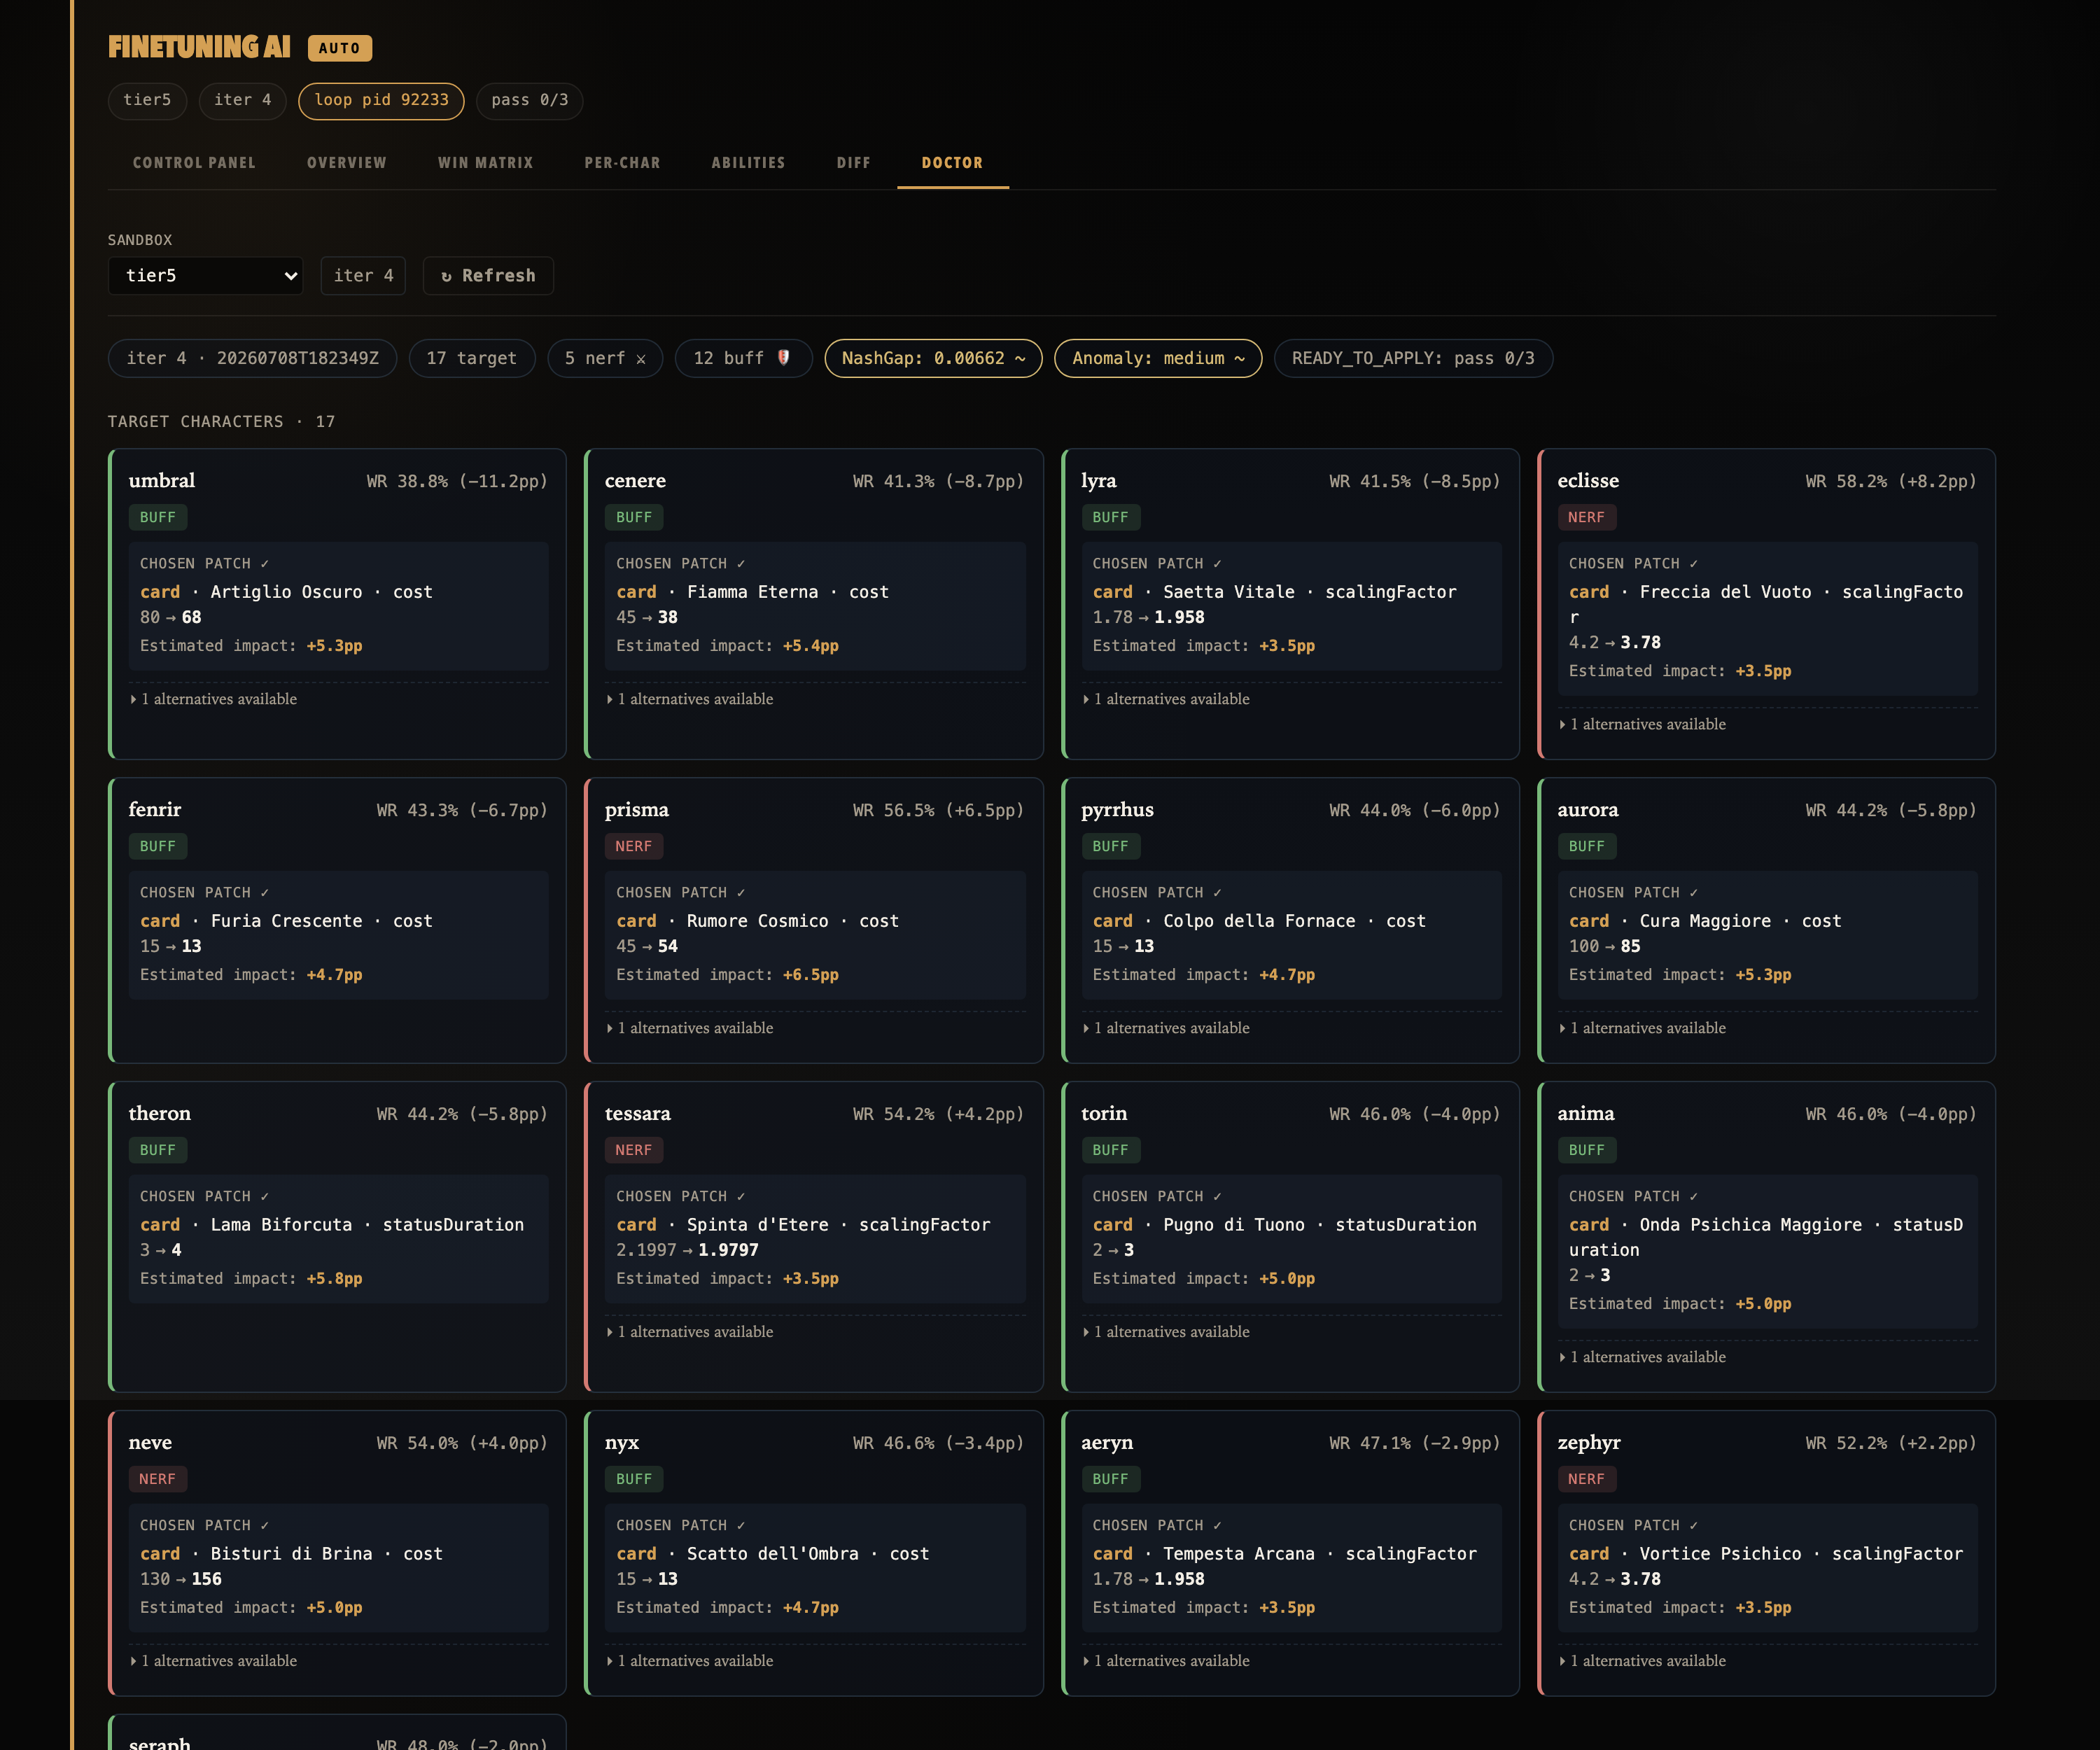The image size is (2100, 1750).
Task: Click WR 44.0% on pyrrhus card
Action: click(x=1415, y=810)
